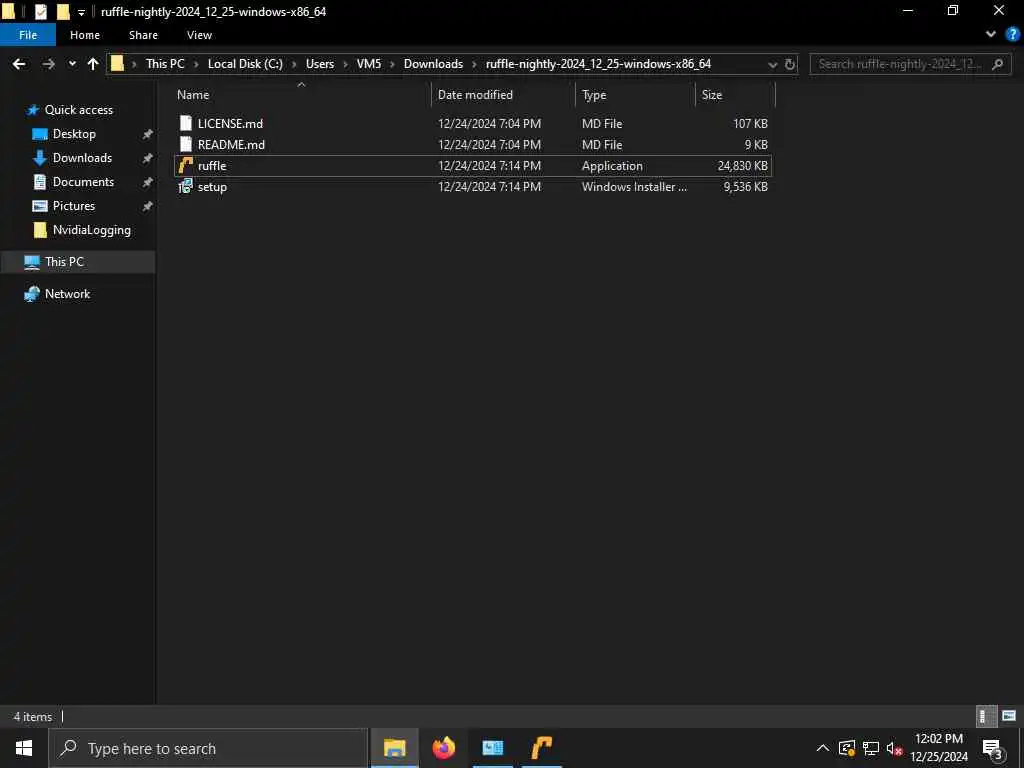This screenshot has width=1024, height=768.
Task: Go up one folder level
Action: [93, 64]
